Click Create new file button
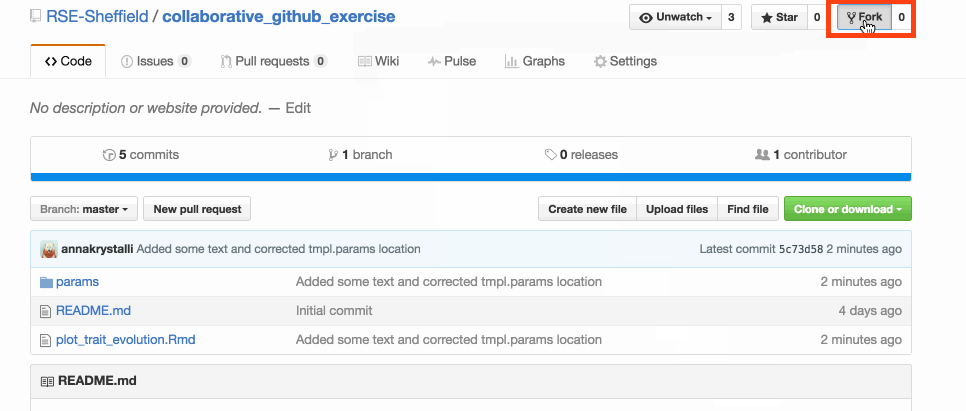The width and height of the screenshot is (966, 411). tap(587, 209)
